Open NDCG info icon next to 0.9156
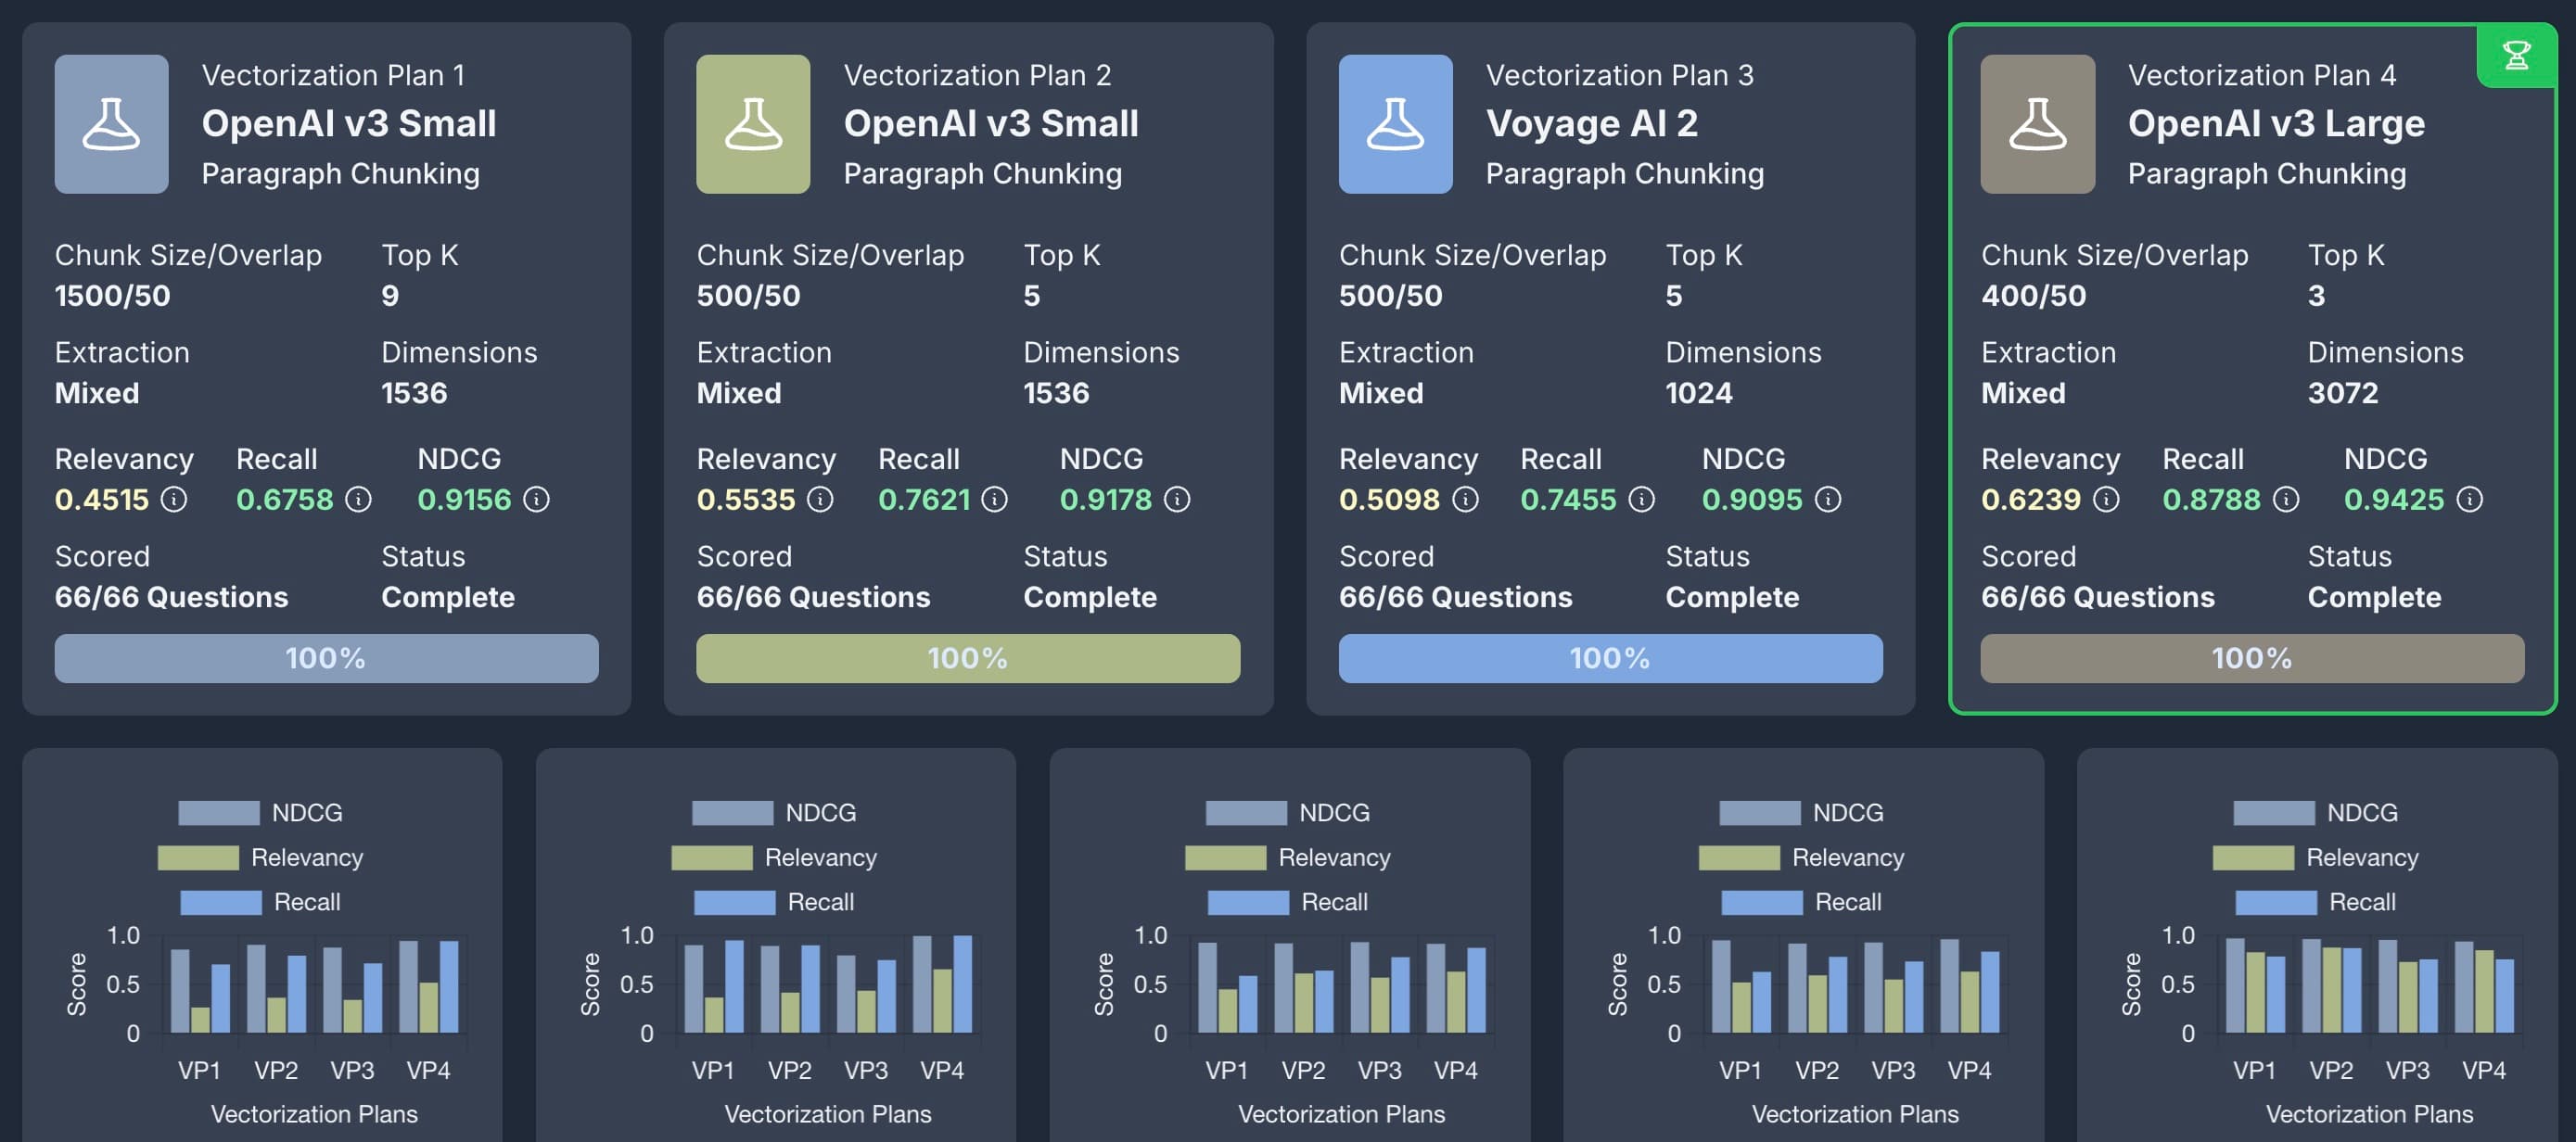 tap(537, 499)
